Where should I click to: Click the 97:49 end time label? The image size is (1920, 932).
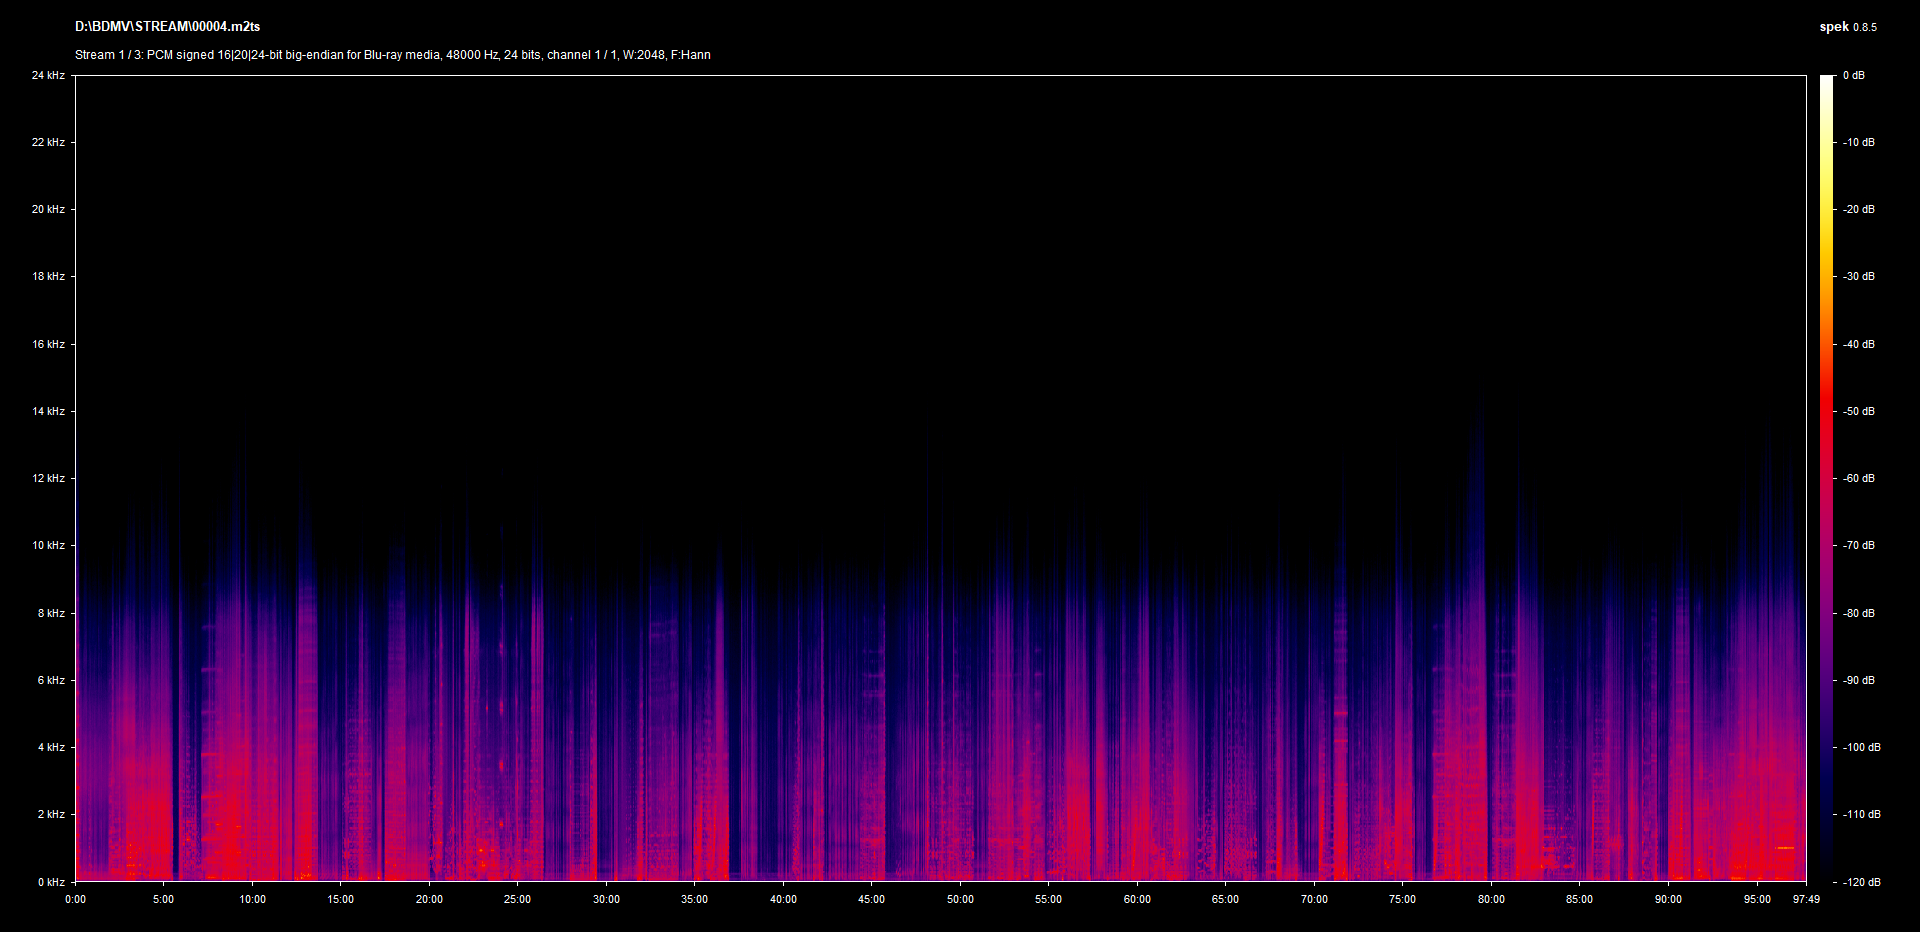point(1806,899)
